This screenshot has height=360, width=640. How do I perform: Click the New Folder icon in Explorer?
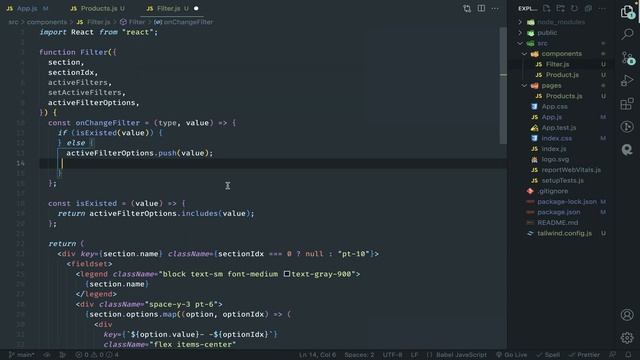[560, 9]
